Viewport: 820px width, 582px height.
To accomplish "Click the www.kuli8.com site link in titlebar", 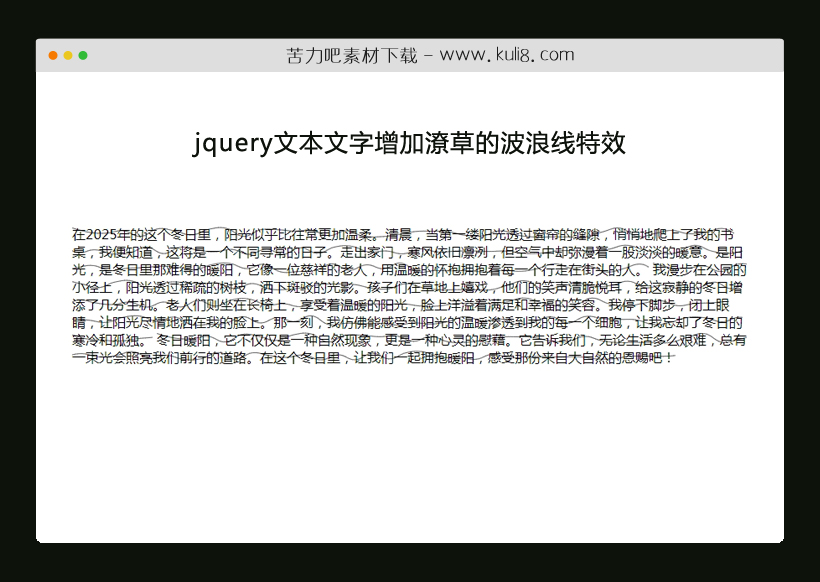I will 505,54.
